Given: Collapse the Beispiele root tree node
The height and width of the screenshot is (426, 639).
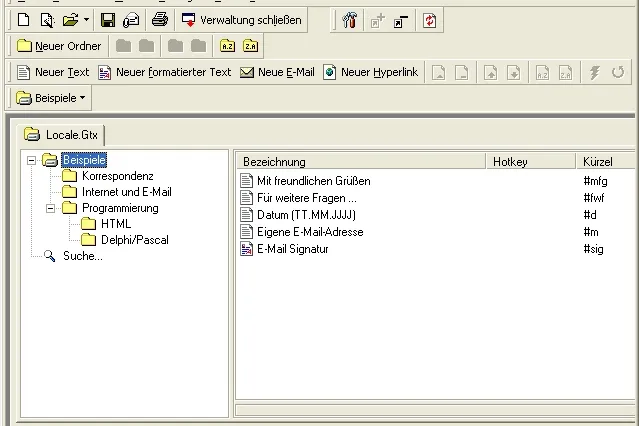Looking at the screenshot, I should pos(31,160).
